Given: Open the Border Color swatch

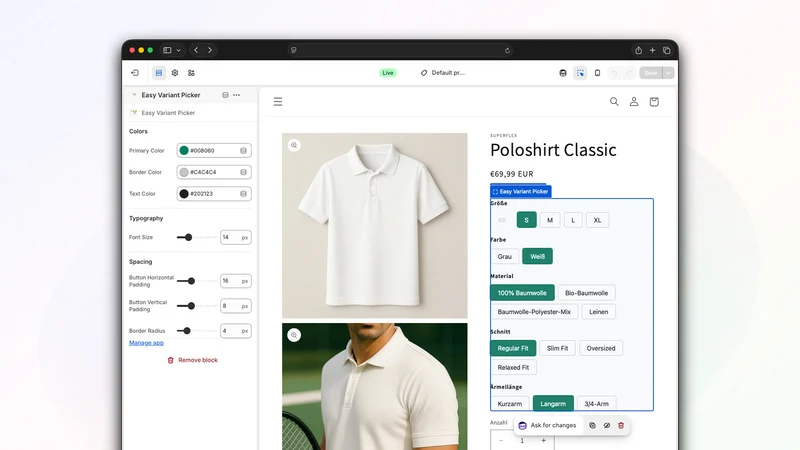Looking at the screenshot, I should (184, 172).
